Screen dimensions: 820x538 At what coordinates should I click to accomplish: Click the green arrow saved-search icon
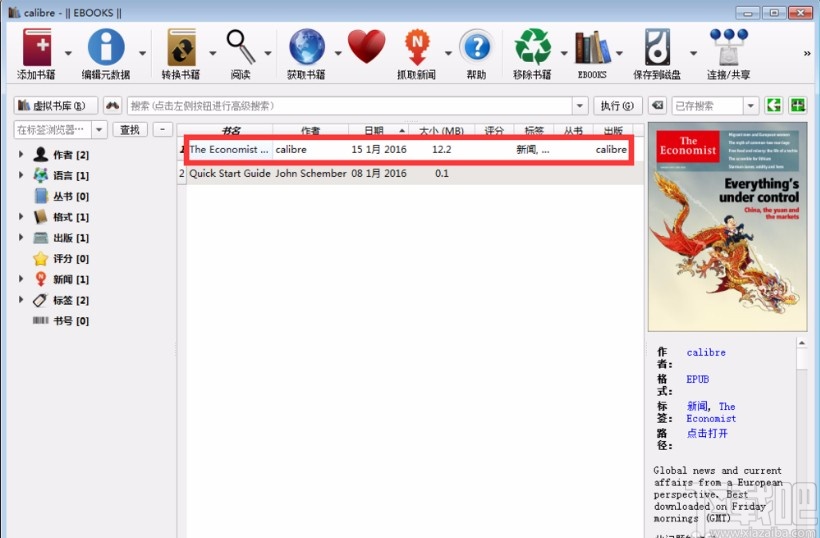click(x=773, y=106)
